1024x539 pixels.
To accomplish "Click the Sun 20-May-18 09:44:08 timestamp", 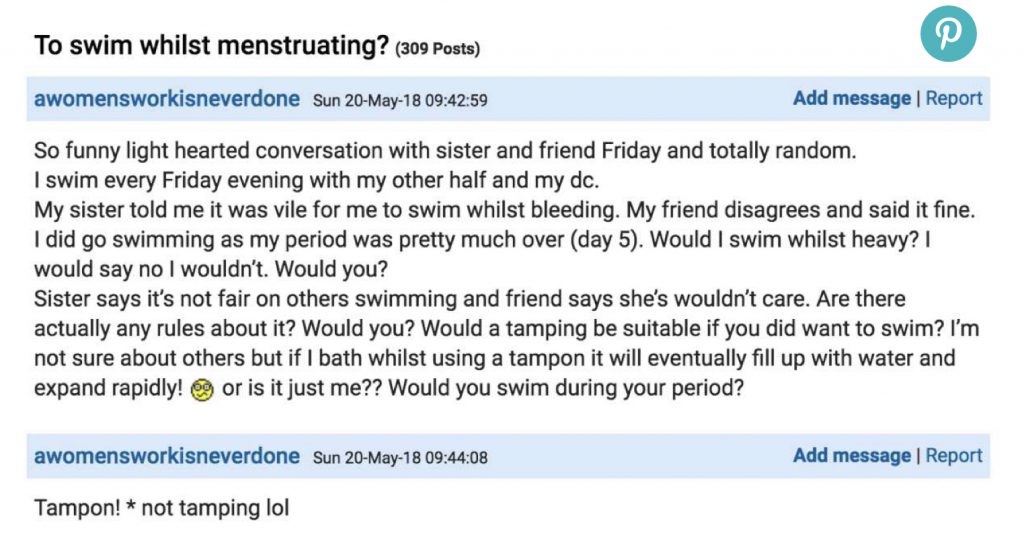I will pyautogui.click(x=400, y=458).
